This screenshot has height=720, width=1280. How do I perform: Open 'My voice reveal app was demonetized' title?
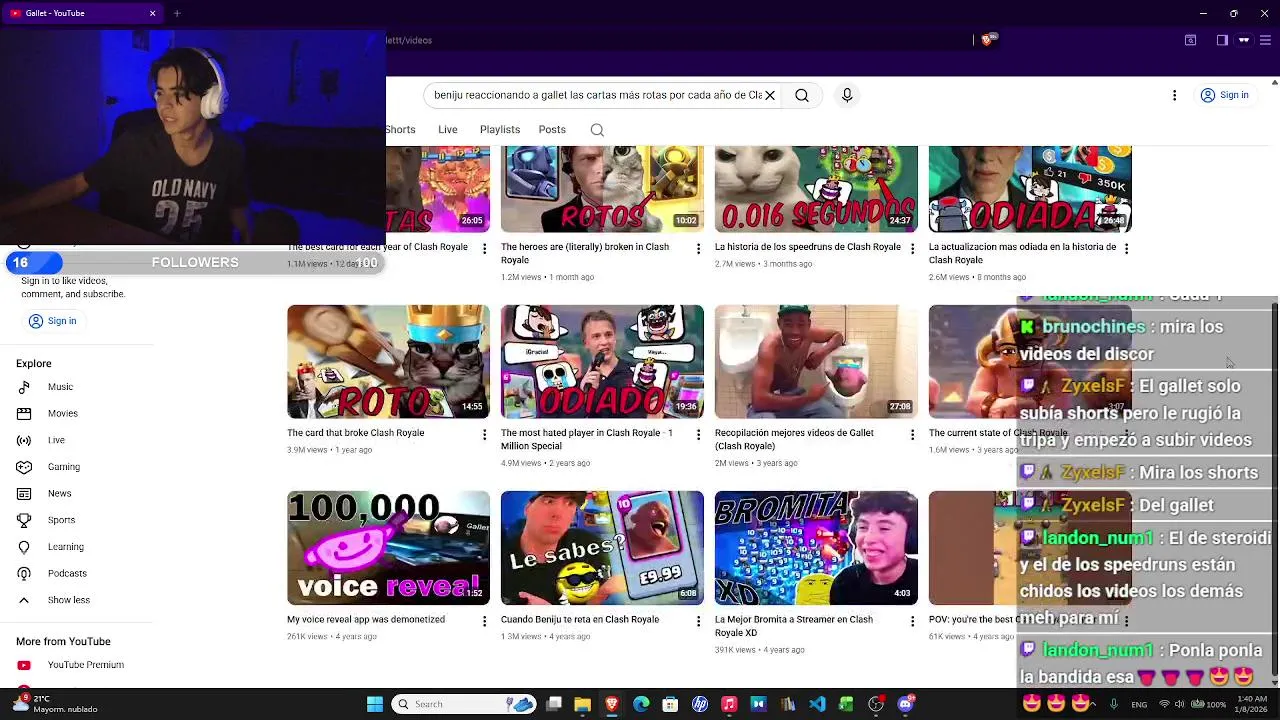366,619
